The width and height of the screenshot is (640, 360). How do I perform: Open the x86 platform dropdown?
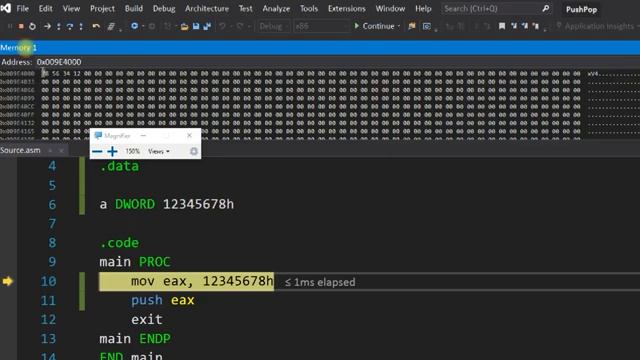coord(322,26)
